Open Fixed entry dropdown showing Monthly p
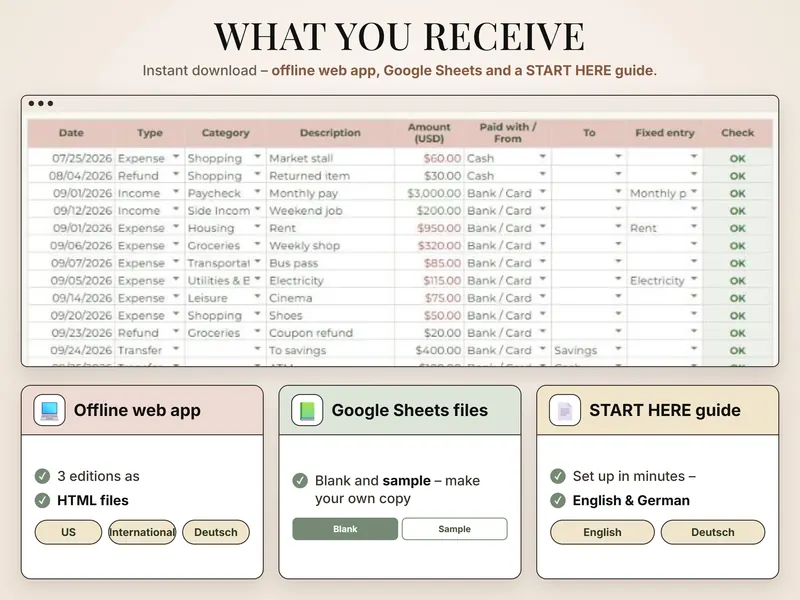The image size is (800, 600). pos(694,192)
